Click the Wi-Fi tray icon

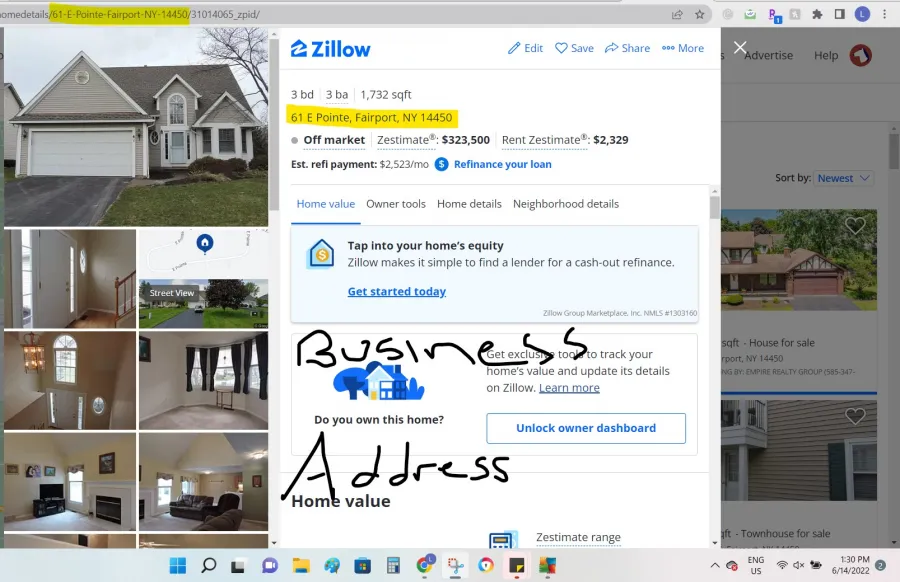pos(782,565)
